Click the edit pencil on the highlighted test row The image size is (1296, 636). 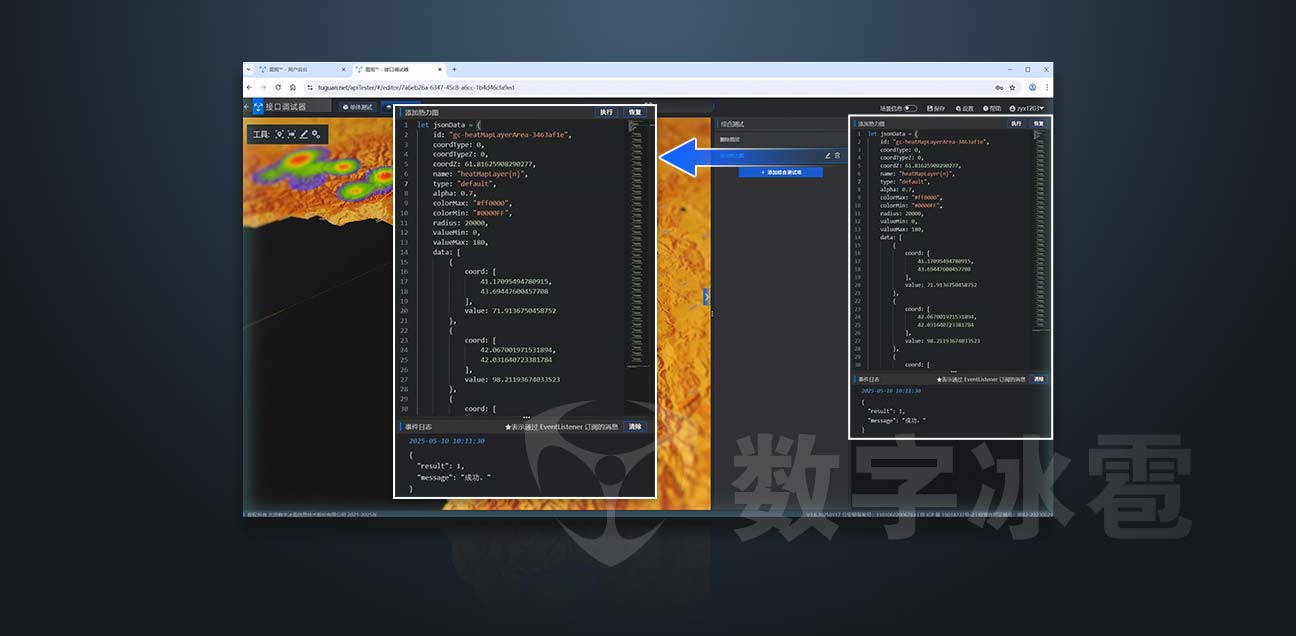(x=827, y=156)
